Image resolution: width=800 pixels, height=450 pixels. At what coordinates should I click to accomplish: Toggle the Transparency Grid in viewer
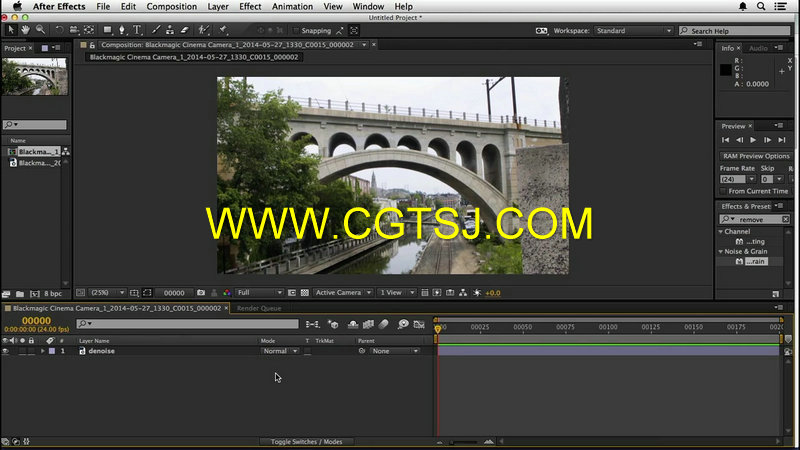tap(305, 293)
